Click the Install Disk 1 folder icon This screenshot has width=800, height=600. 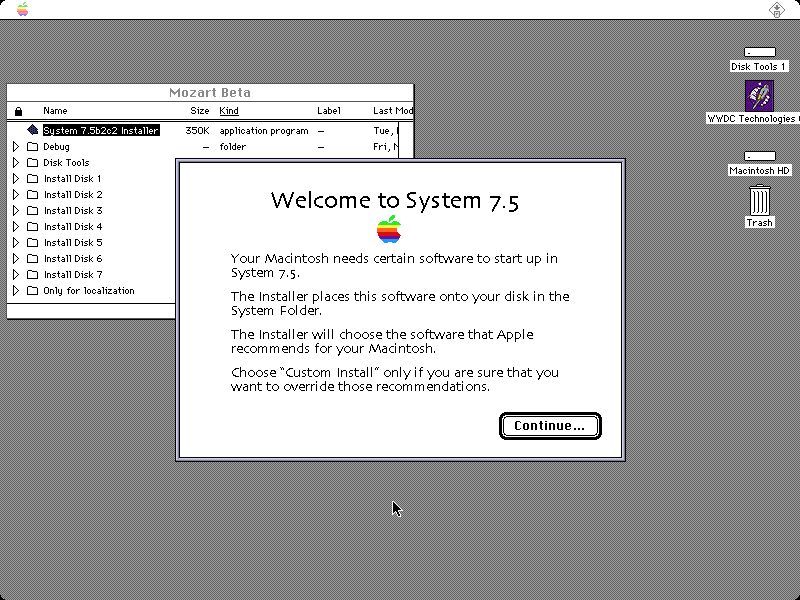[33, 179]
